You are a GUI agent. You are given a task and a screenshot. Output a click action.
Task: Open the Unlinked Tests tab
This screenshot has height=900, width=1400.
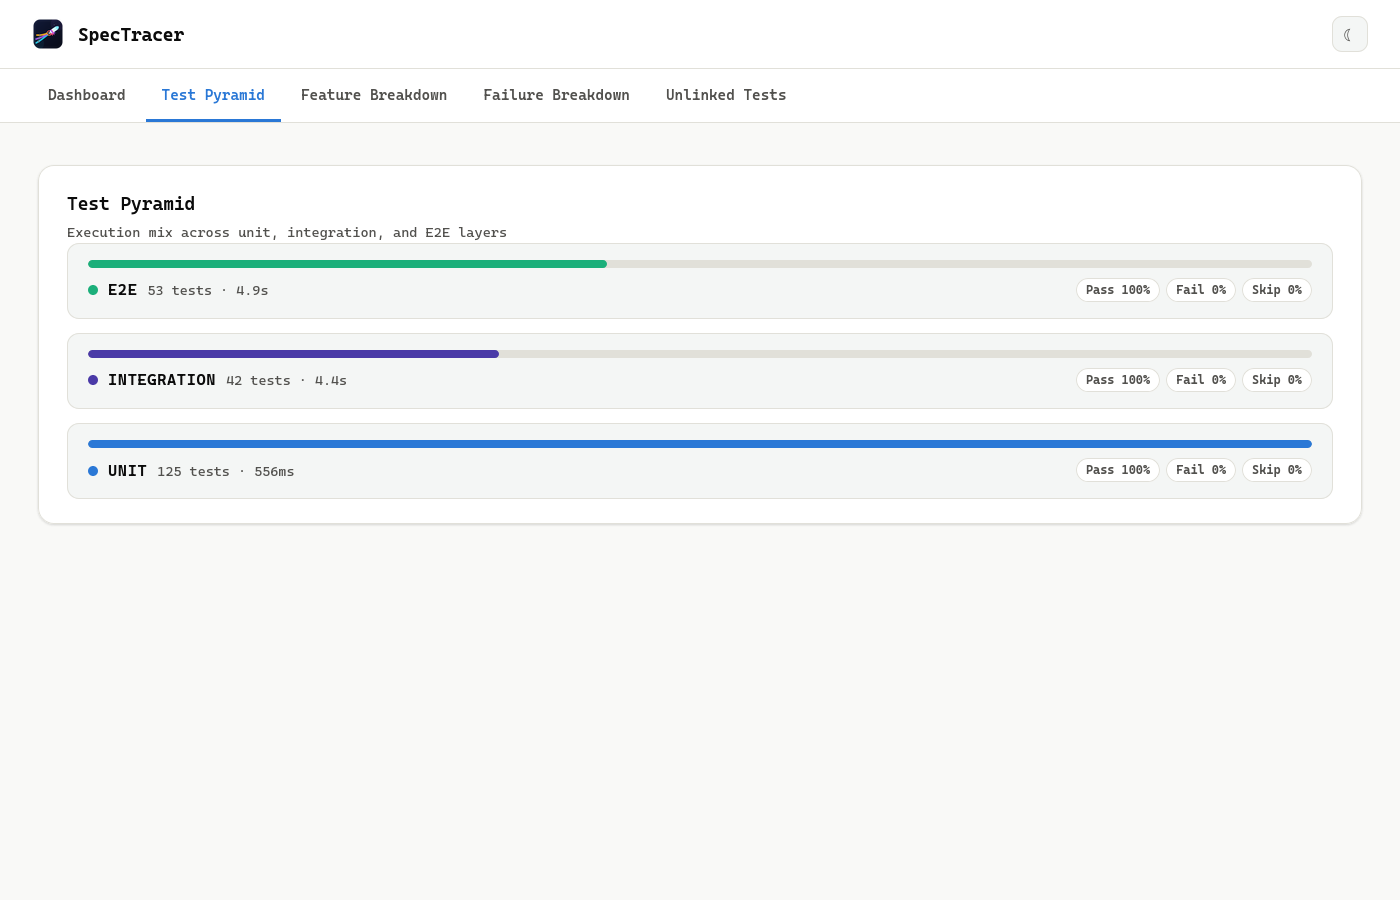[x=726, y=95]
